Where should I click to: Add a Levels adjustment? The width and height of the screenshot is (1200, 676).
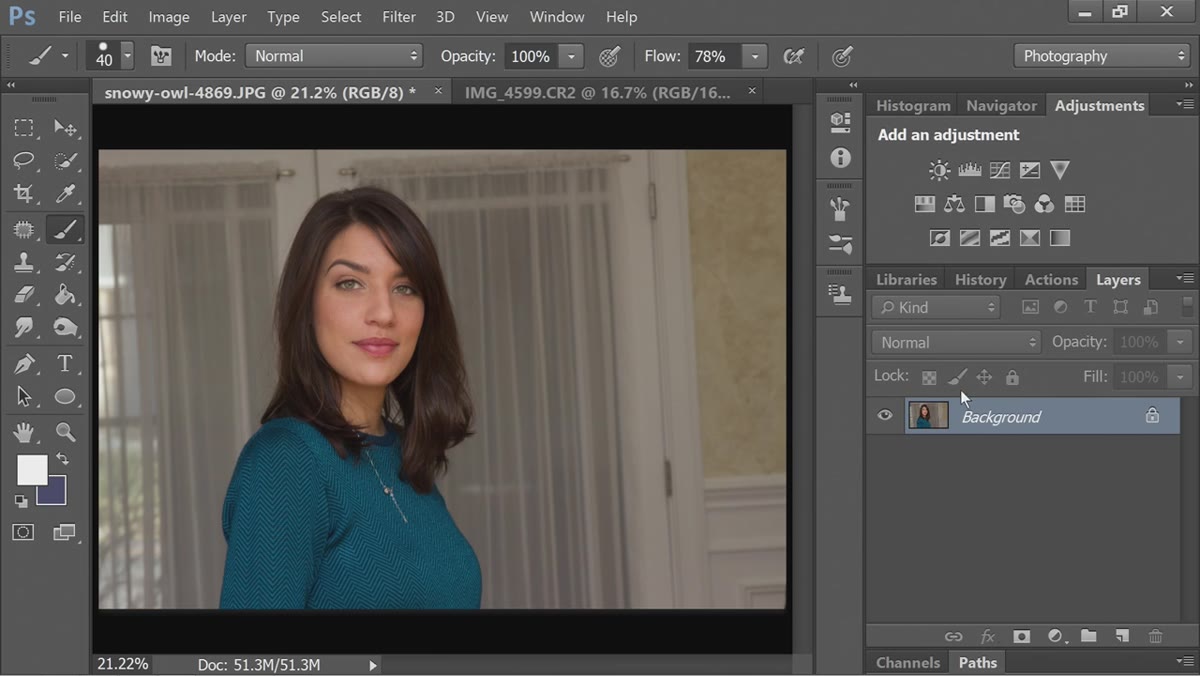pyautogui.click(x=969, y=171)
